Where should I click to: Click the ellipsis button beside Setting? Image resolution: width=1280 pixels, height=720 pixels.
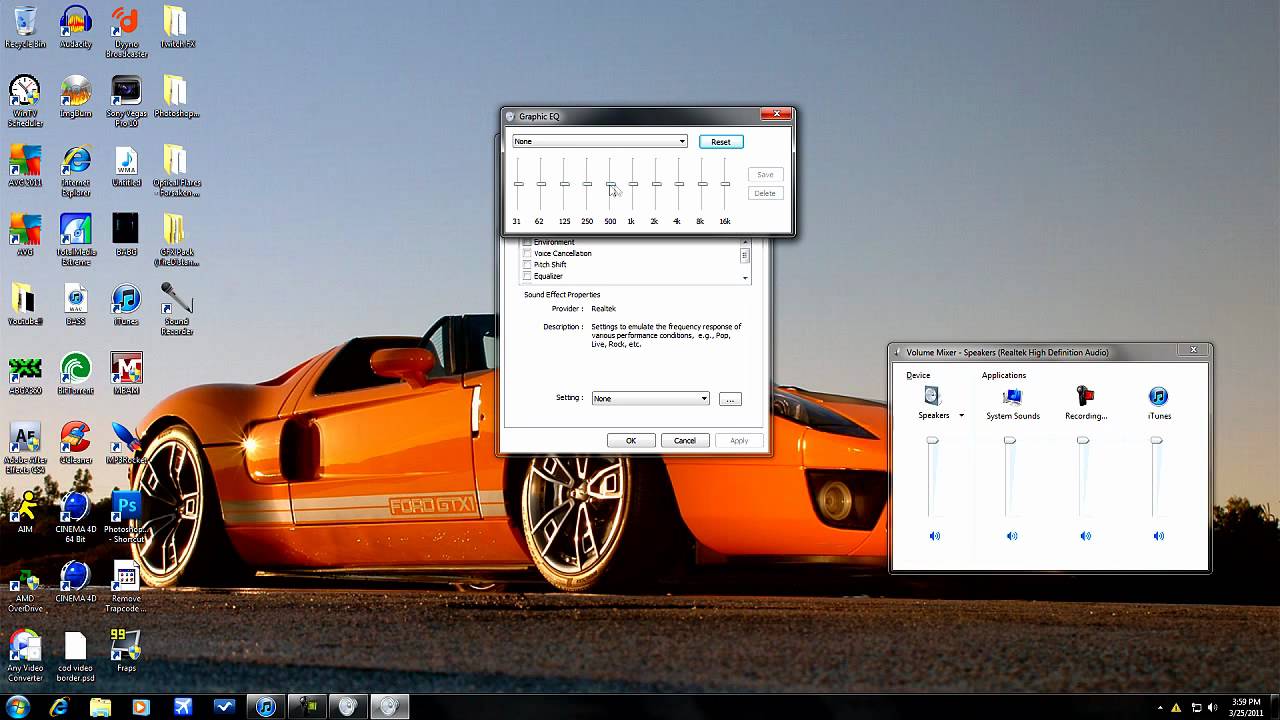(x=730, y=399)
